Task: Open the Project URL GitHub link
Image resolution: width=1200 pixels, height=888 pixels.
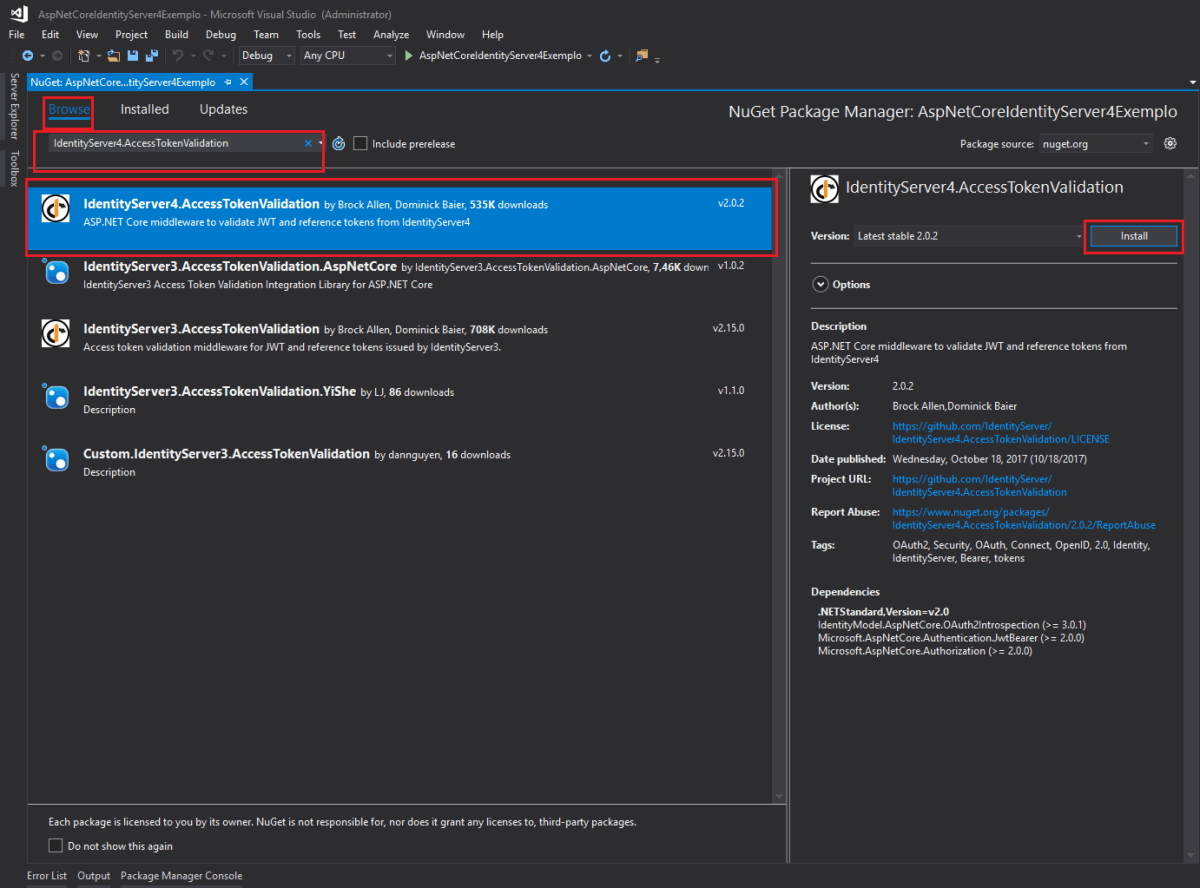Action: (979, 486)
